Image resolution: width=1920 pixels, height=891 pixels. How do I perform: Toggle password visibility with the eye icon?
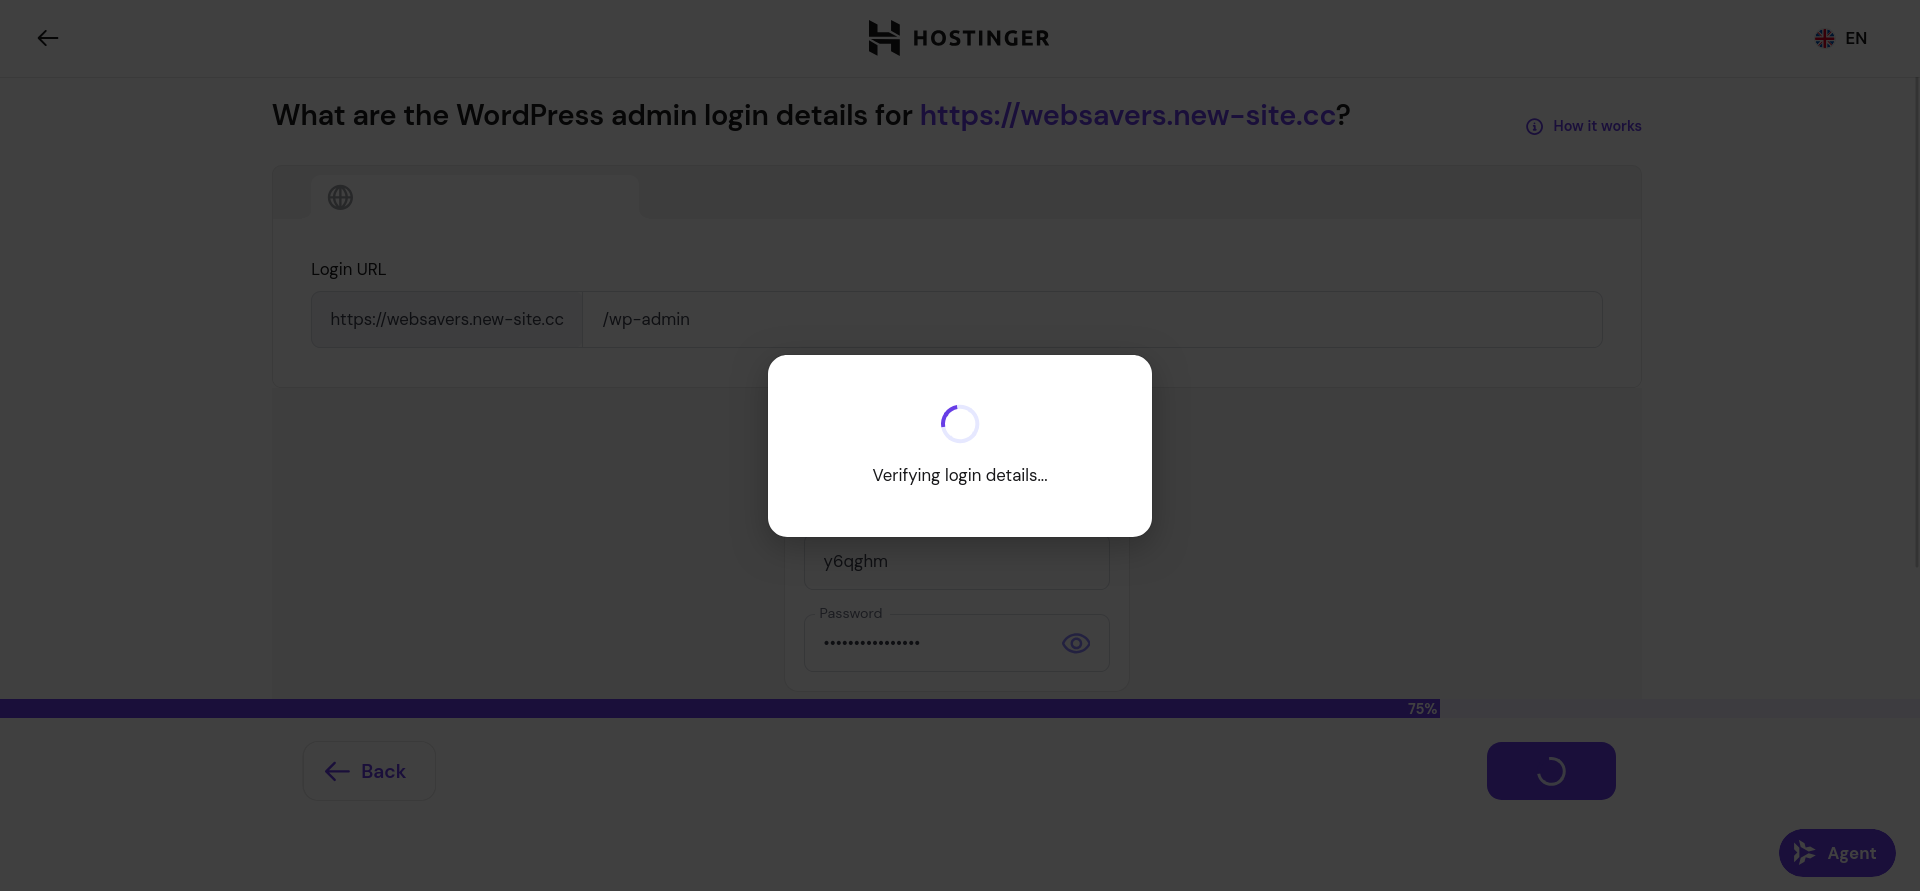[1076, 643]
